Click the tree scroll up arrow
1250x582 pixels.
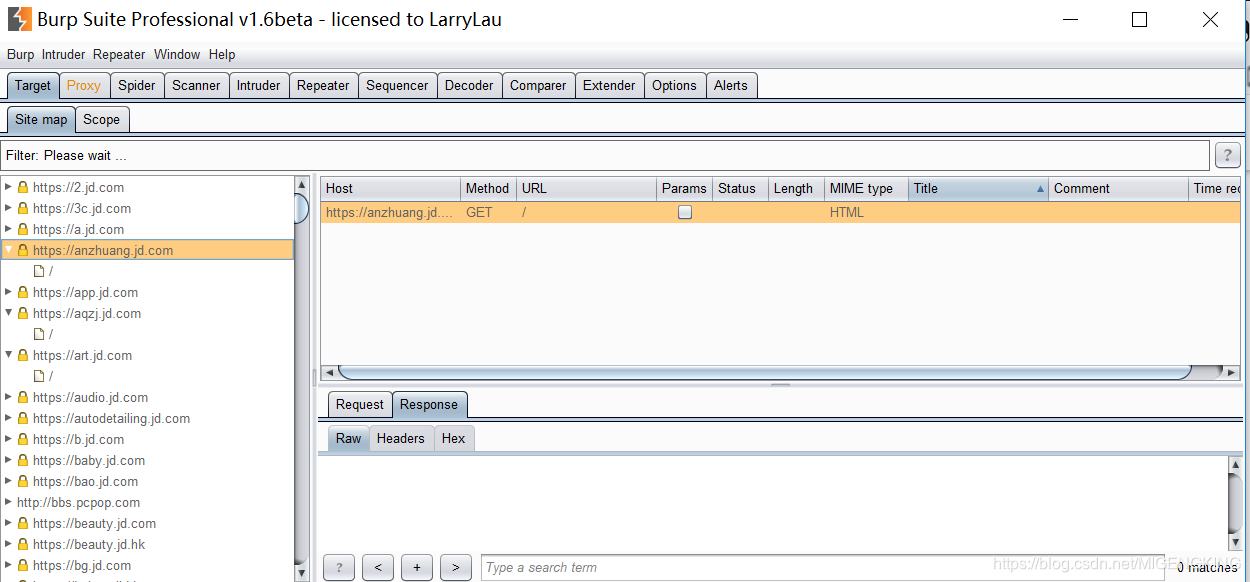[x=301, y=185]
